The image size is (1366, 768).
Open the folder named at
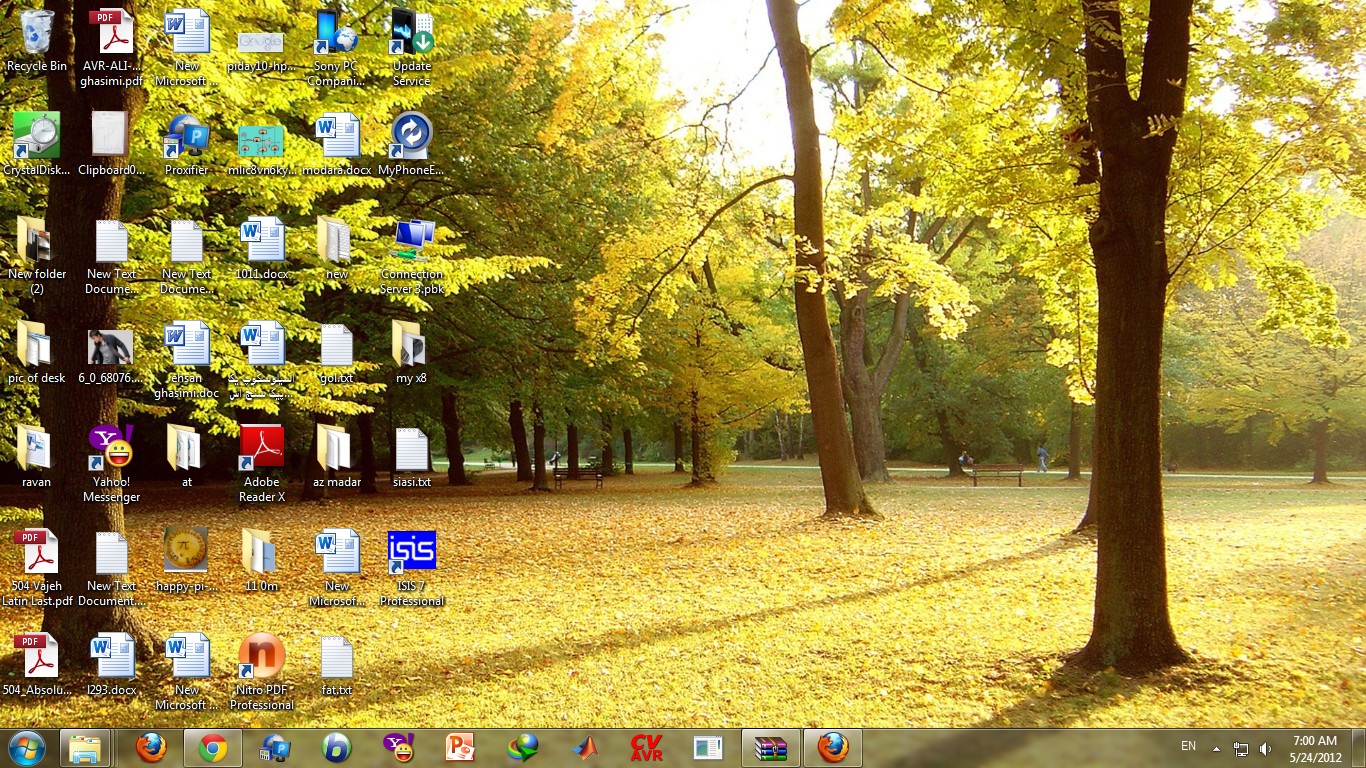tap(187, 456)
